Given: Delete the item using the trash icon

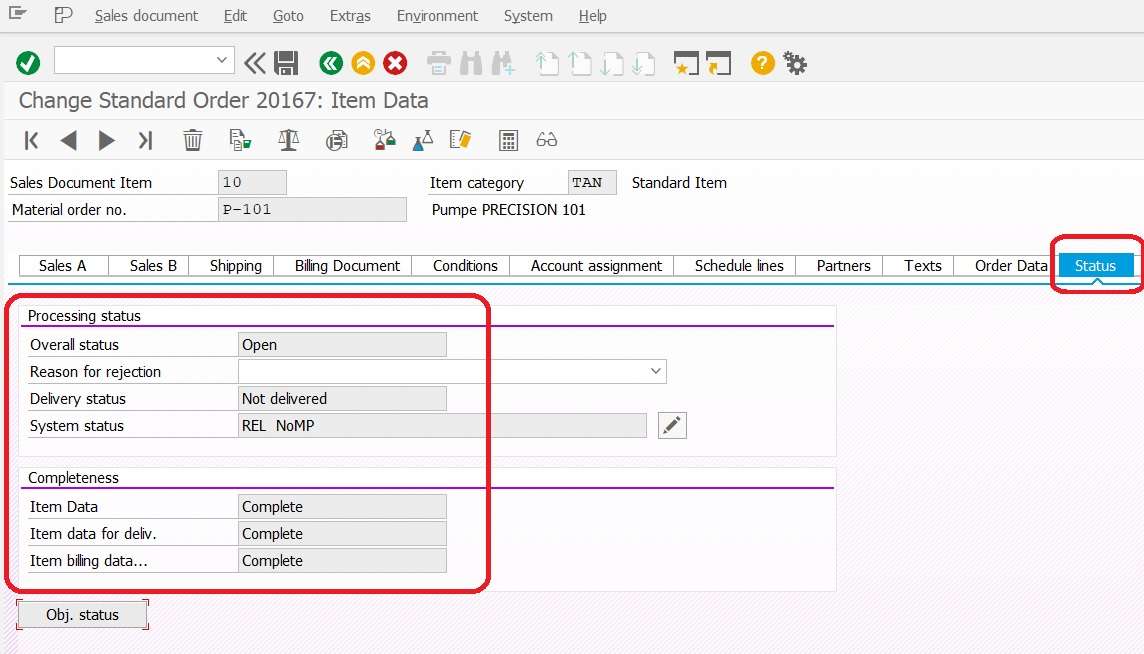Looking at the screenshot, I should coord(193,140).
